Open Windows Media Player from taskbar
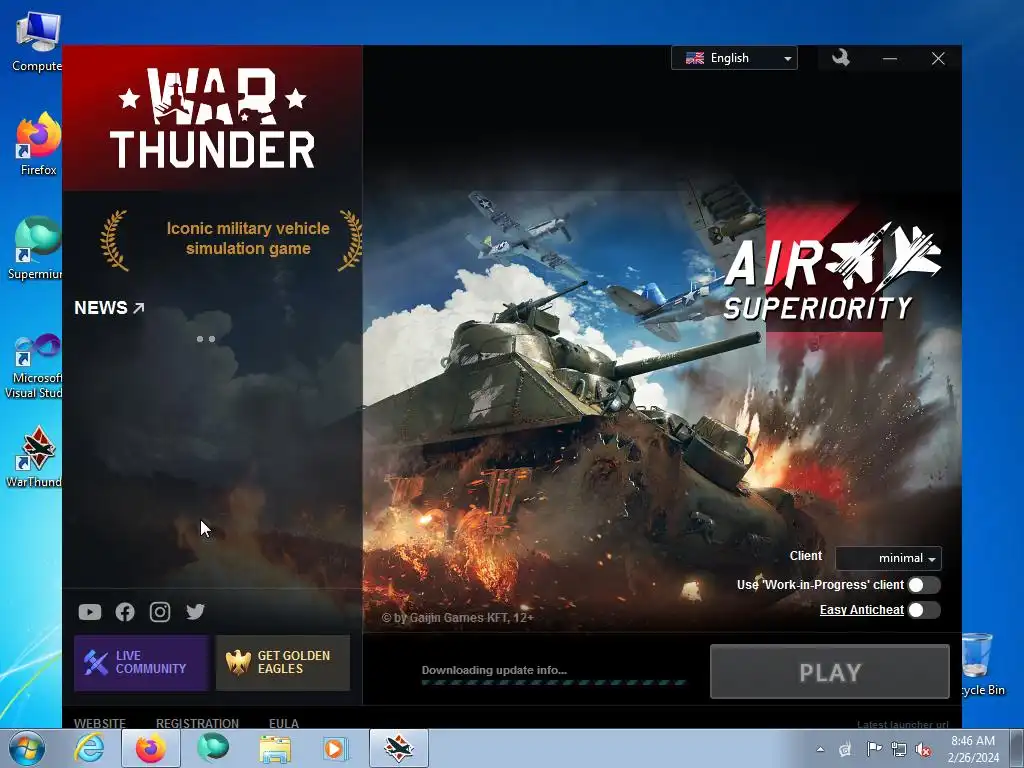This screenshot has width=1024, height=768. pyautogui.click(x=337, y=748)
